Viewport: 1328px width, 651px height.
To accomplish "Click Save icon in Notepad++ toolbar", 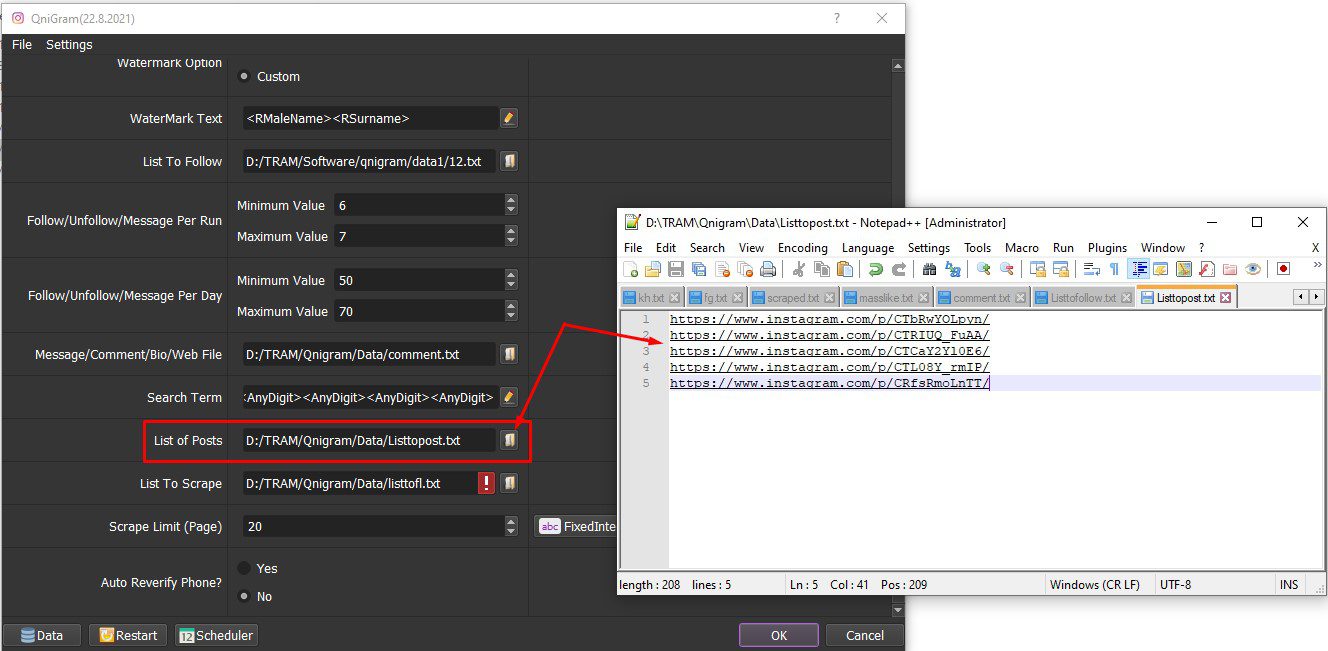I will click(x=676, y=269).
